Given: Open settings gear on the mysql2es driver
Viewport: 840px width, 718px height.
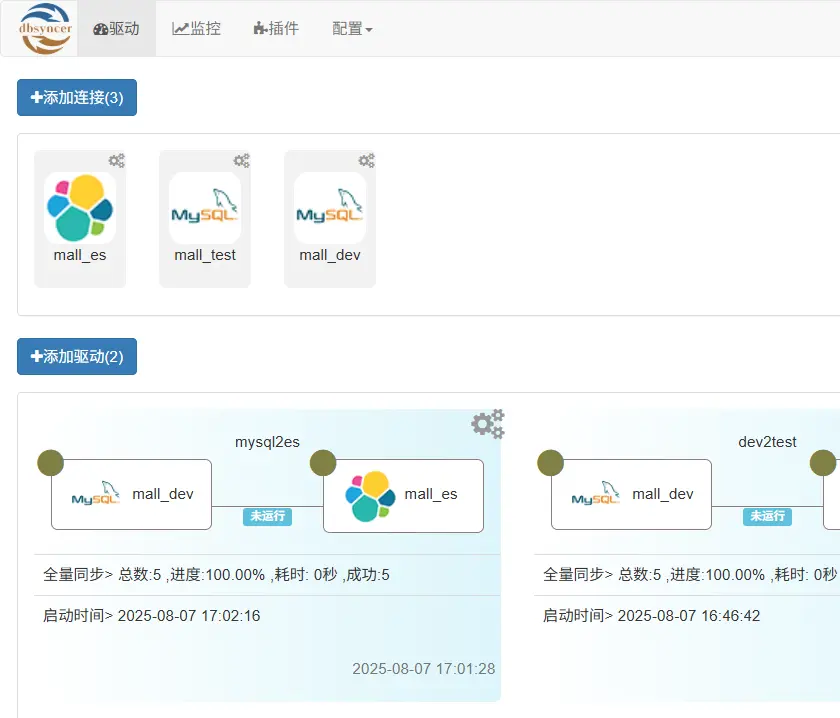Looking at the screenshot, I should (x=487, y=423).
